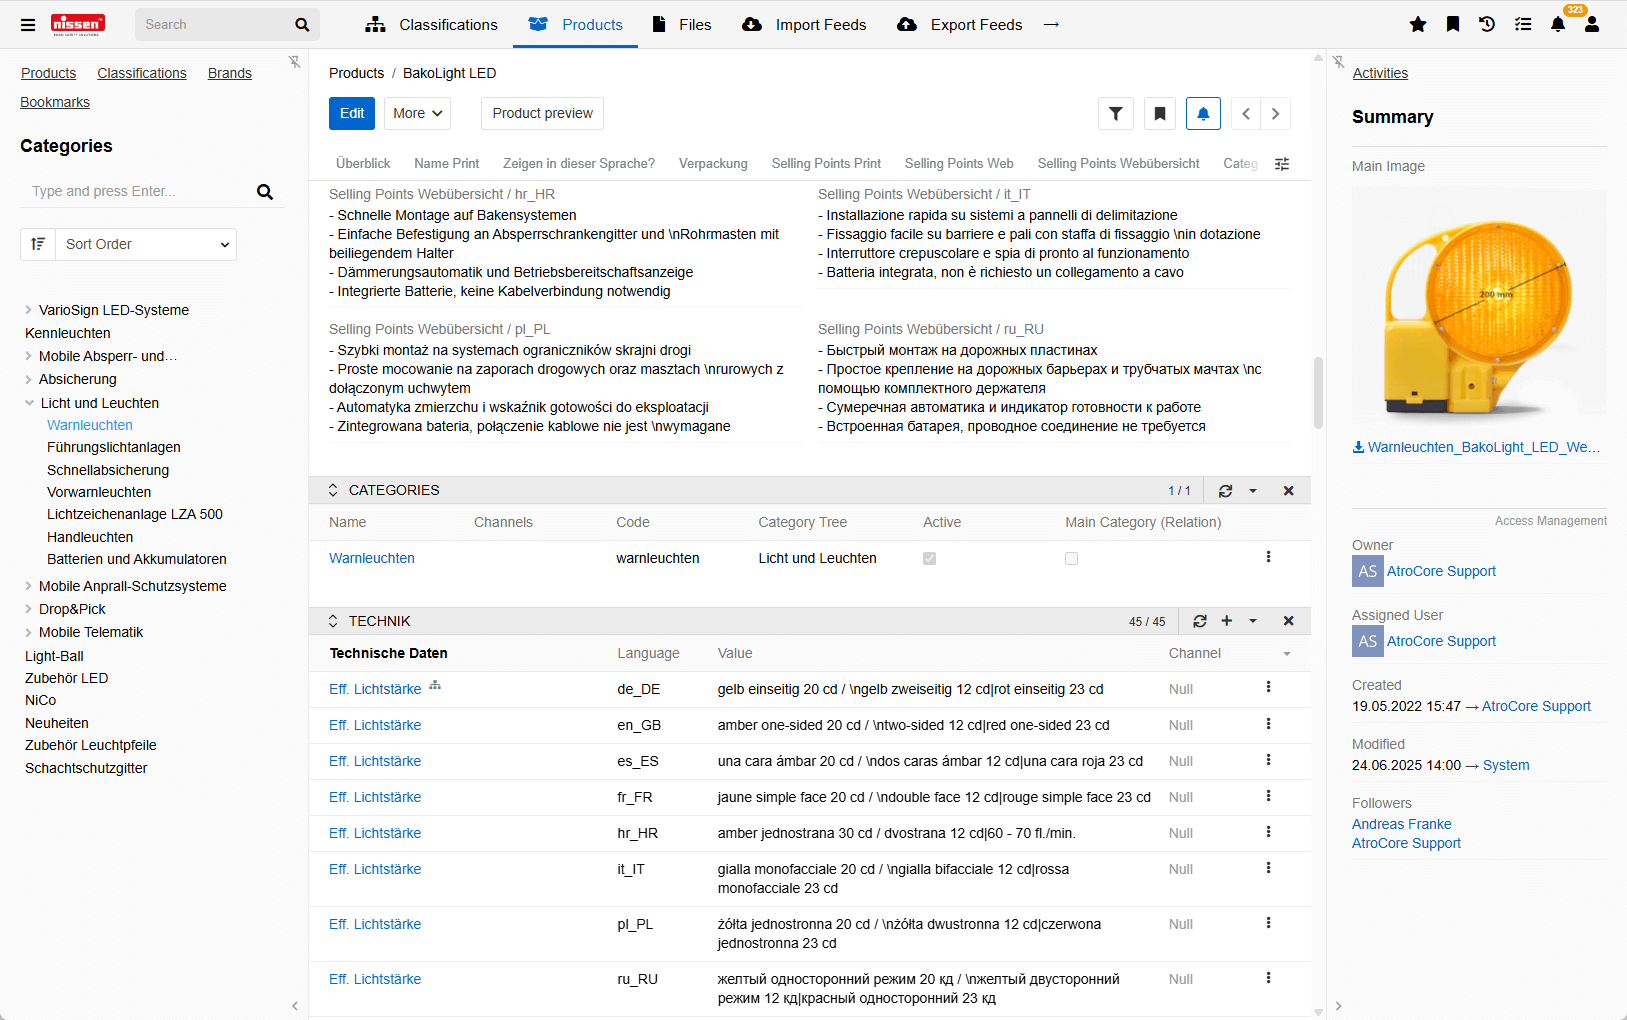Click the main content vertical scrollbar
Viewport: 1627px width, 1020px height.
(1318, 392)
